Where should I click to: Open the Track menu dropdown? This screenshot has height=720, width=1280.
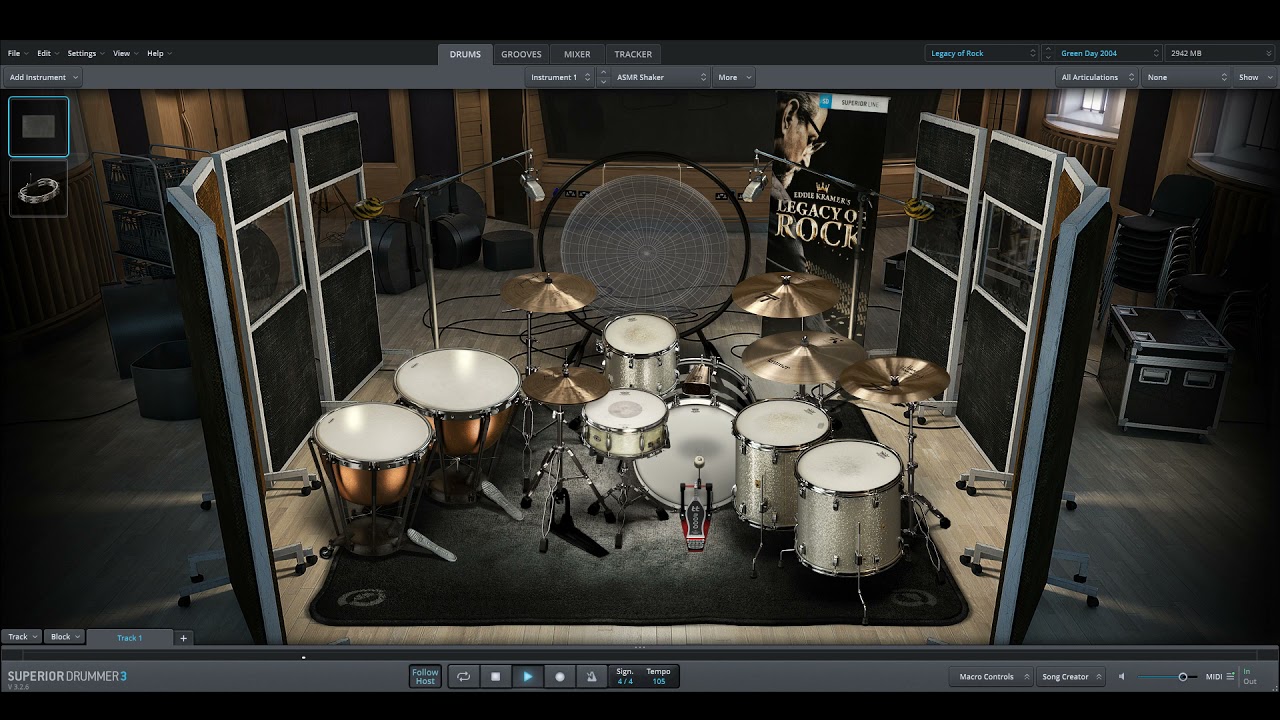22,637
